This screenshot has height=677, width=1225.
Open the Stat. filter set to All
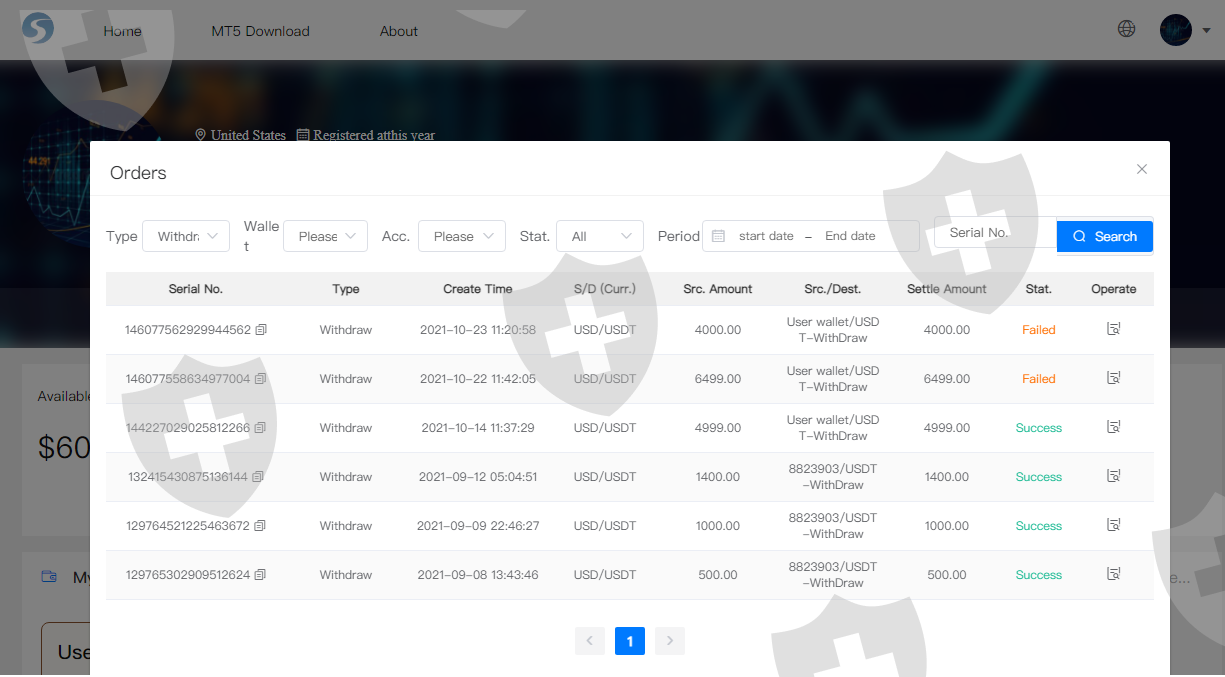600,237
